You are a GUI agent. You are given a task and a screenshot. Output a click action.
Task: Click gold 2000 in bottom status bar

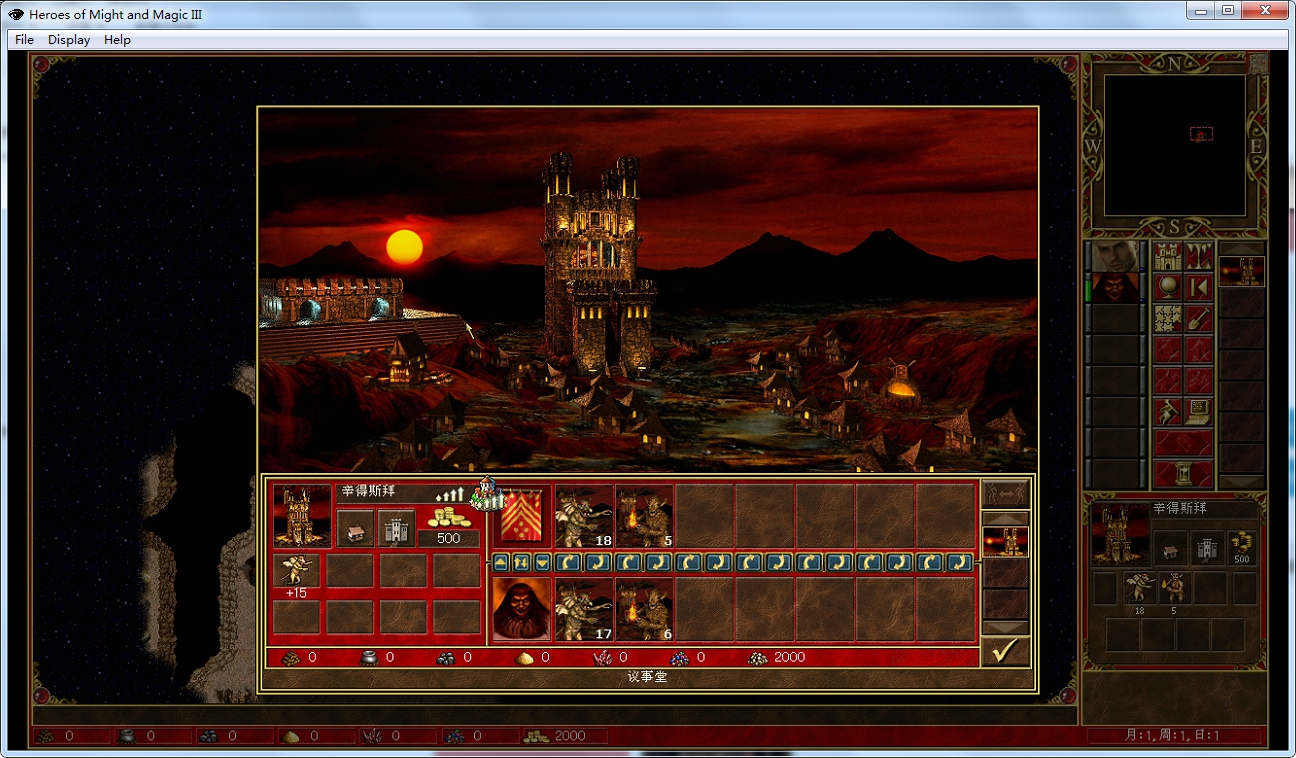[569, 736]
